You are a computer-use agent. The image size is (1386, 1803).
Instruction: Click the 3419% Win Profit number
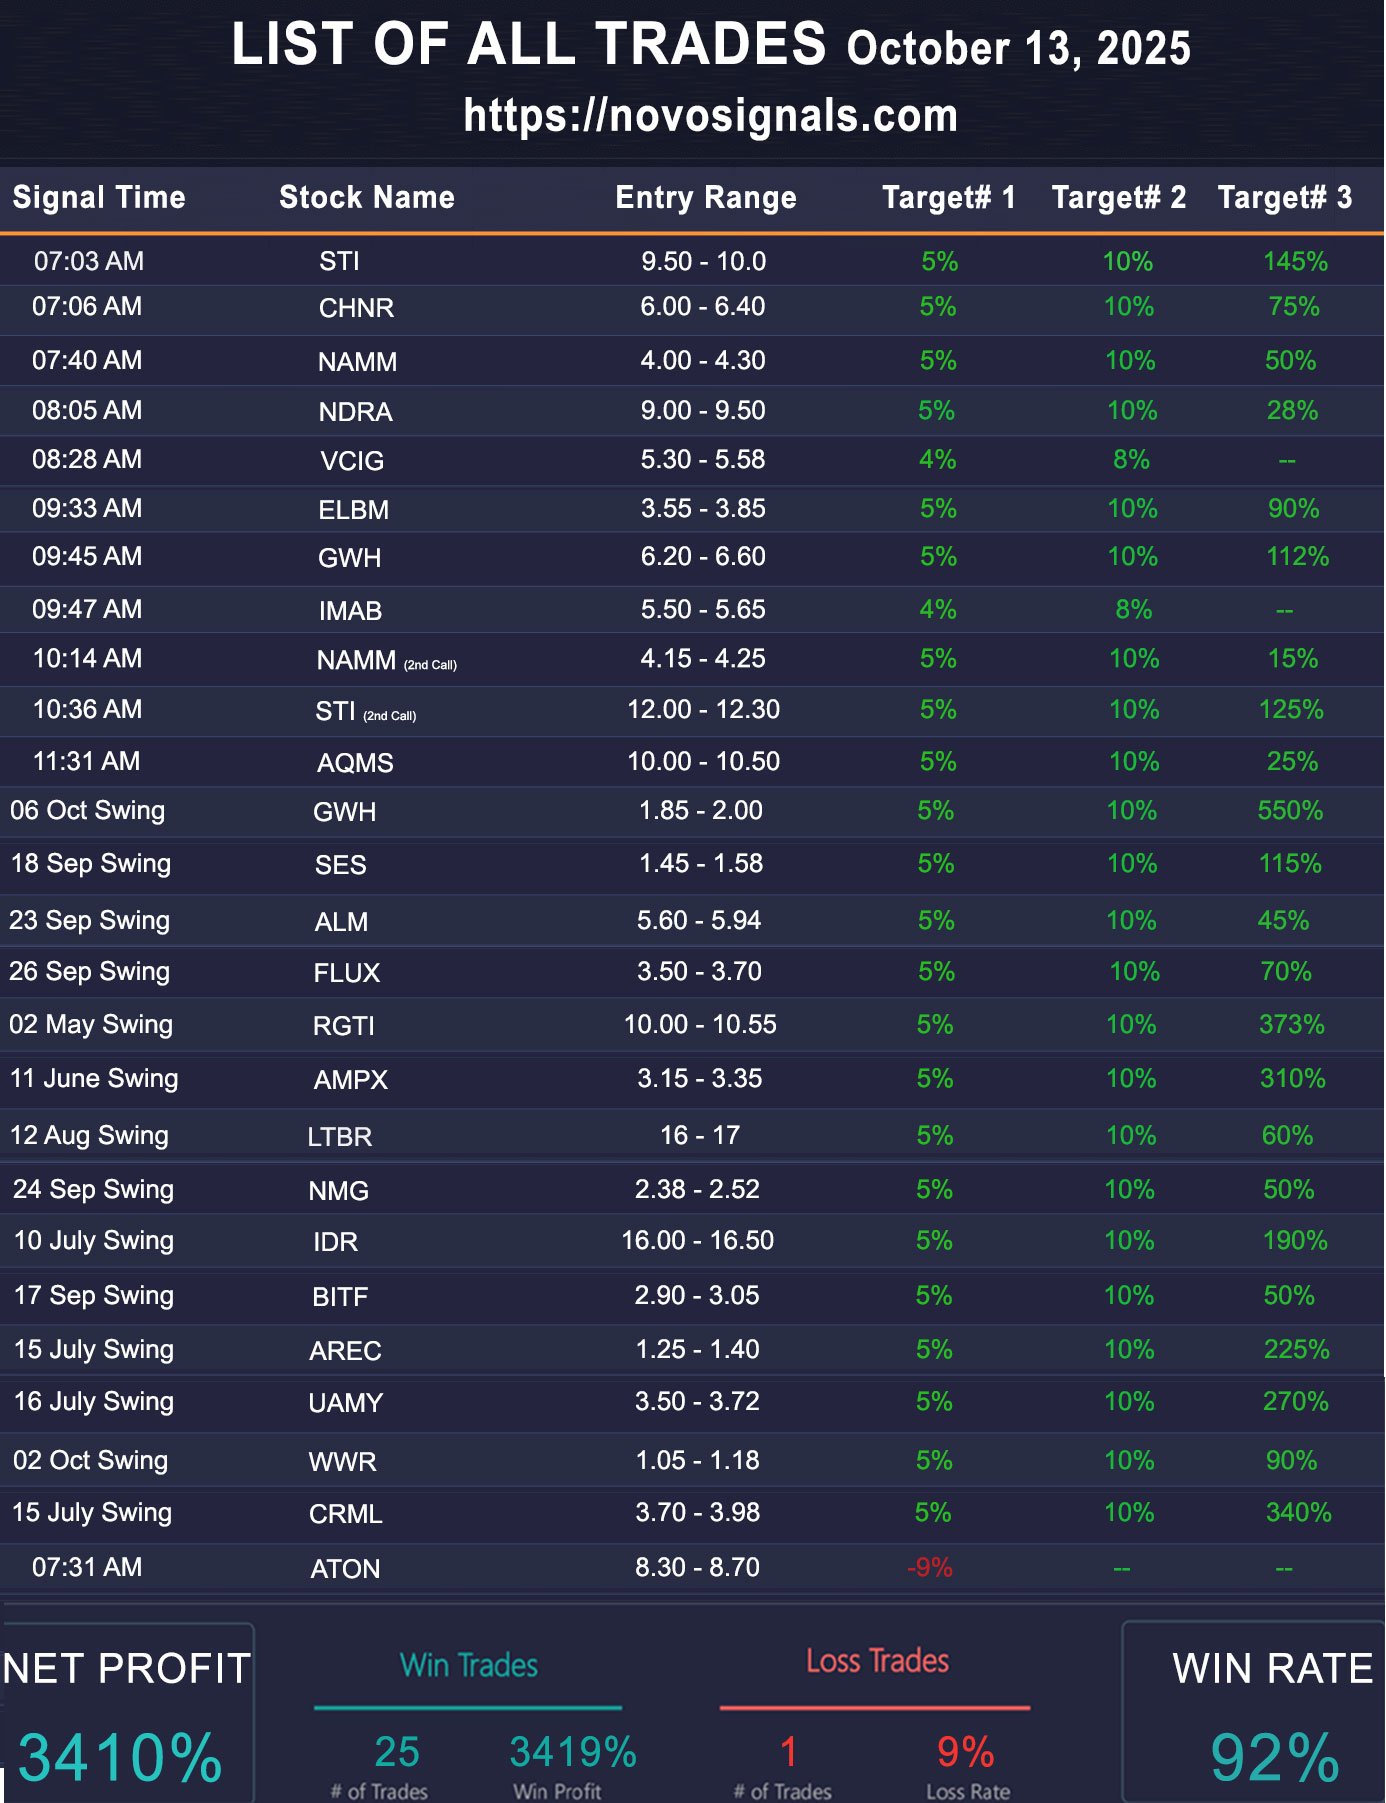click(x=573, y=1752)
